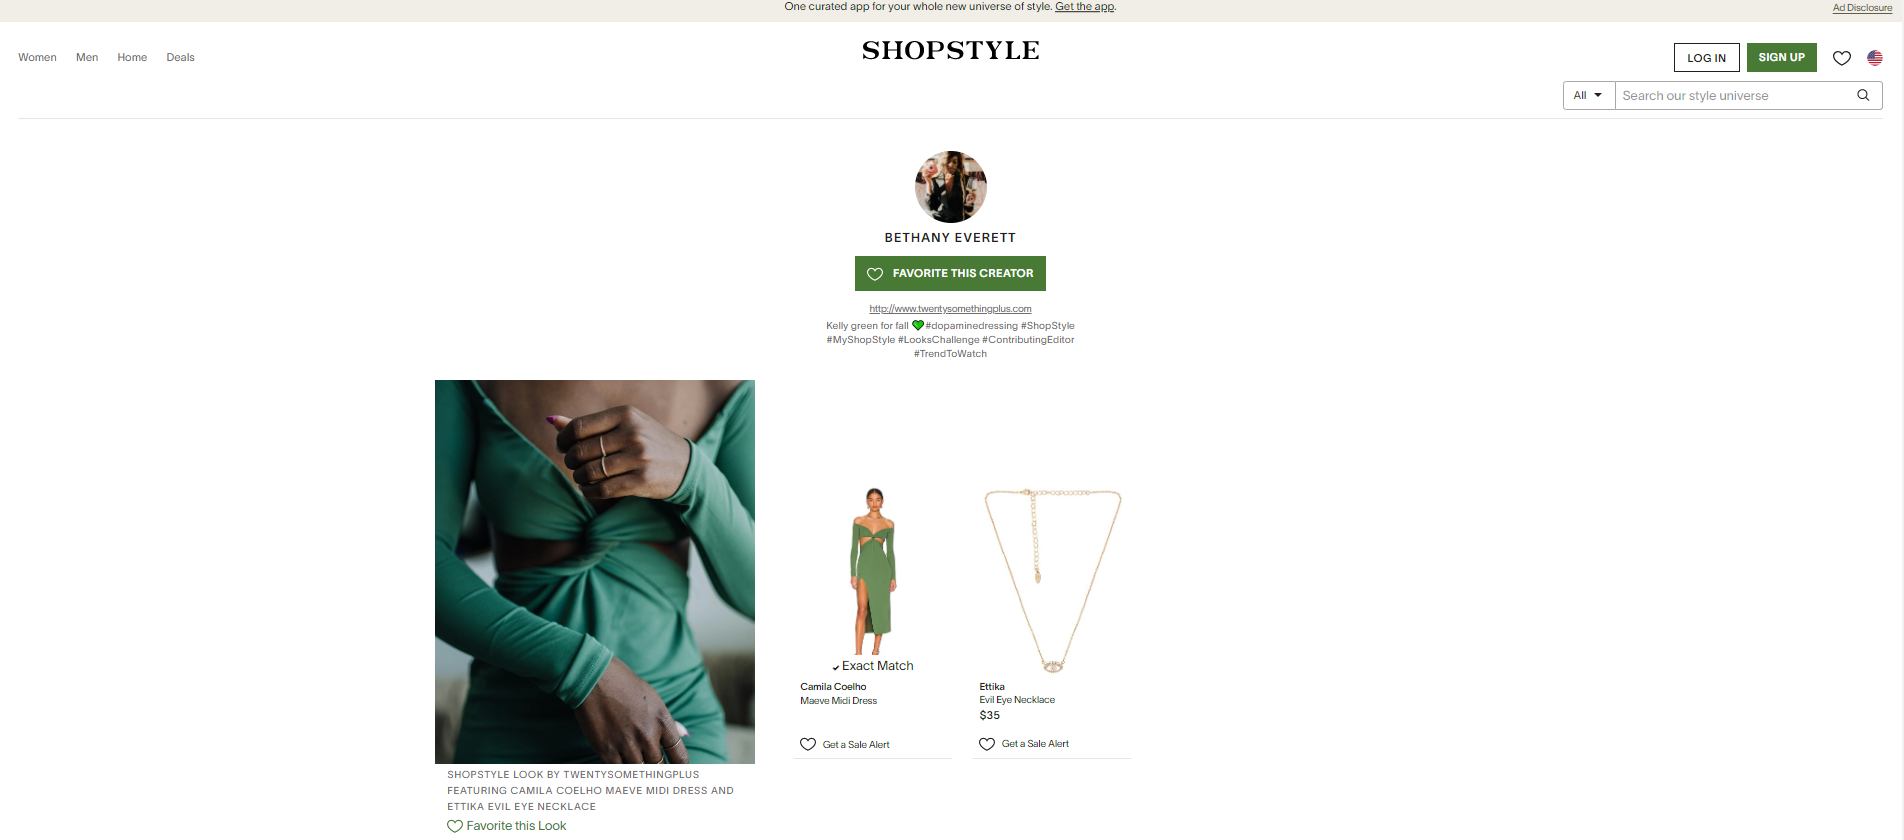This screenshot has width=1904, height=840.
Task: Open the Home menu
Action: (132, 58)
